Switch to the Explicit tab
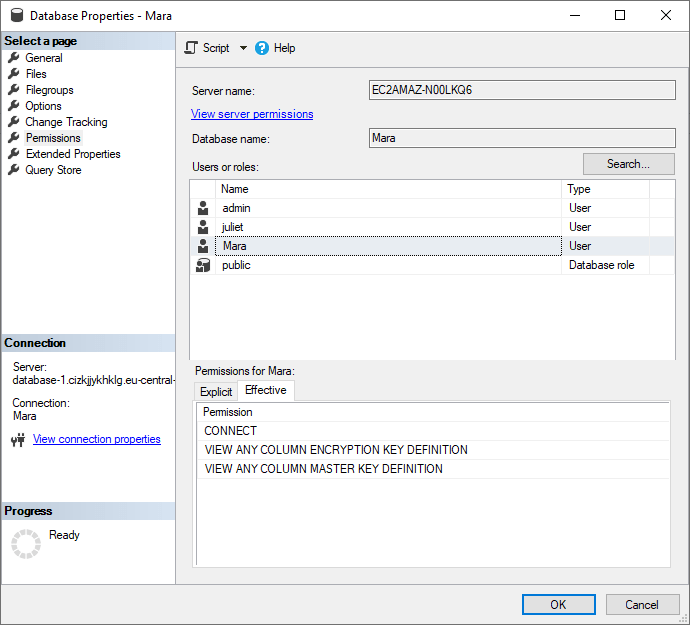This screenshot has height=625, width=690. pyautogui.click(x=216, y=392)
